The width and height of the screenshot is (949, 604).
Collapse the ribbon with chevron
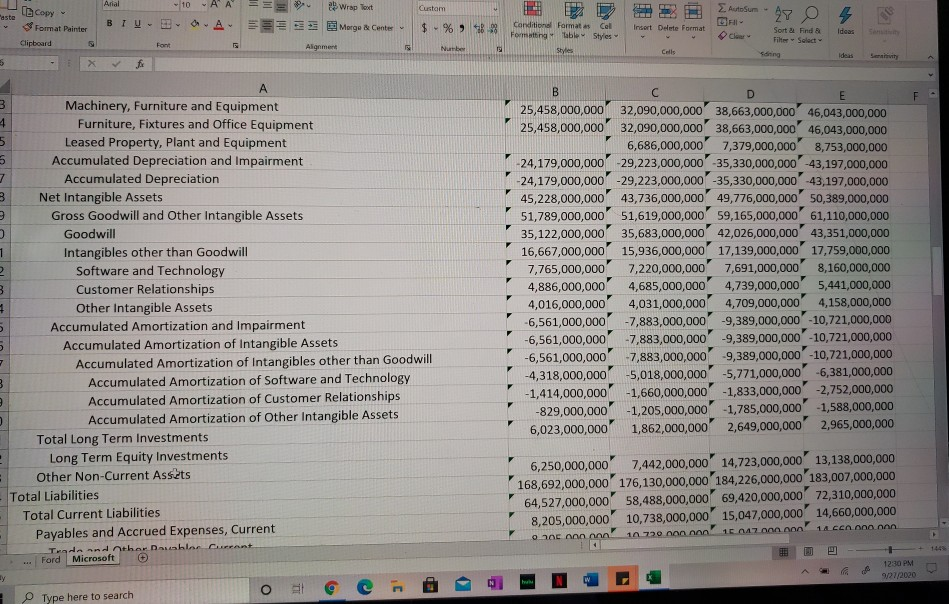coord(930,56)
